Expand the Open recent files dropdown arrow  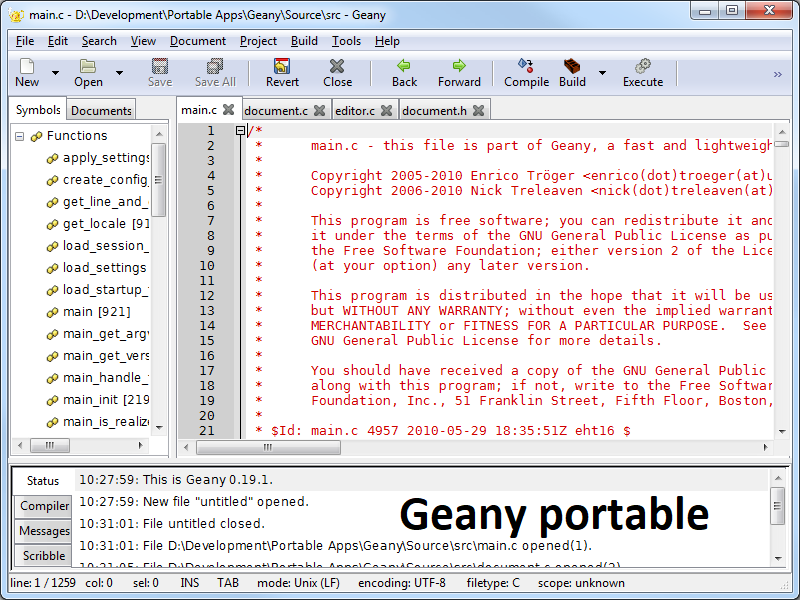pos(119,73)
